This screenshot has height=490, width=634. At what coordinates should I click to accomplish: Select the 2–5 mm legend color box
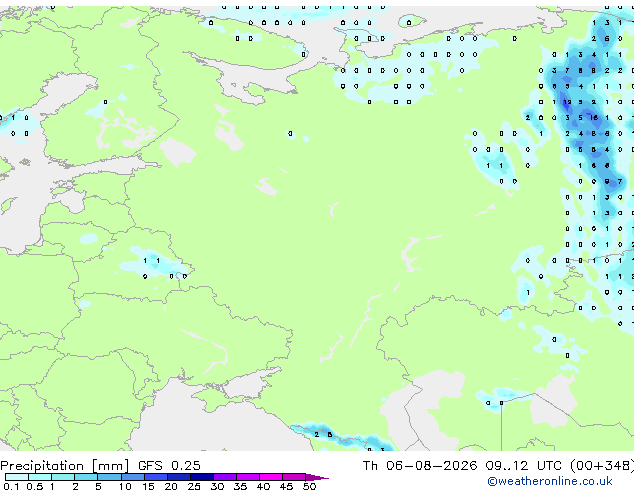tap(86, 477)
